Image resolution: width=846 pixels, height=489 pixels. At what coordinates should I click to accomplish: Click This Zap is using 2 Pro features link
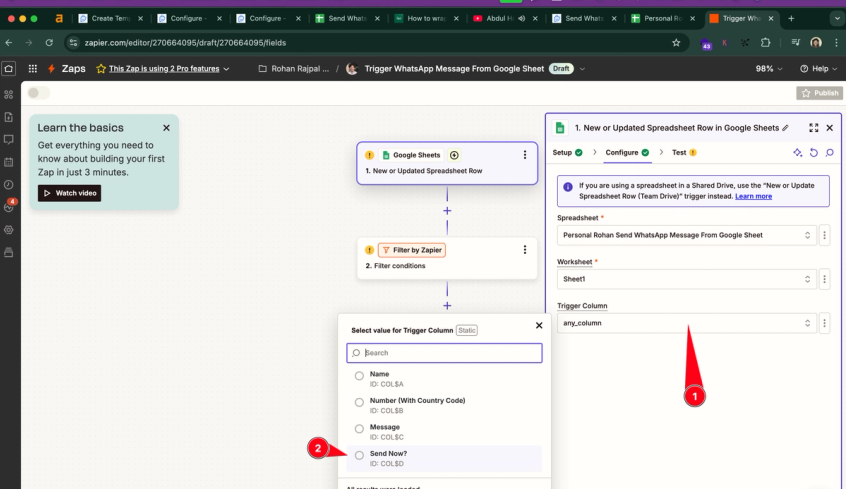click(164, 69)
